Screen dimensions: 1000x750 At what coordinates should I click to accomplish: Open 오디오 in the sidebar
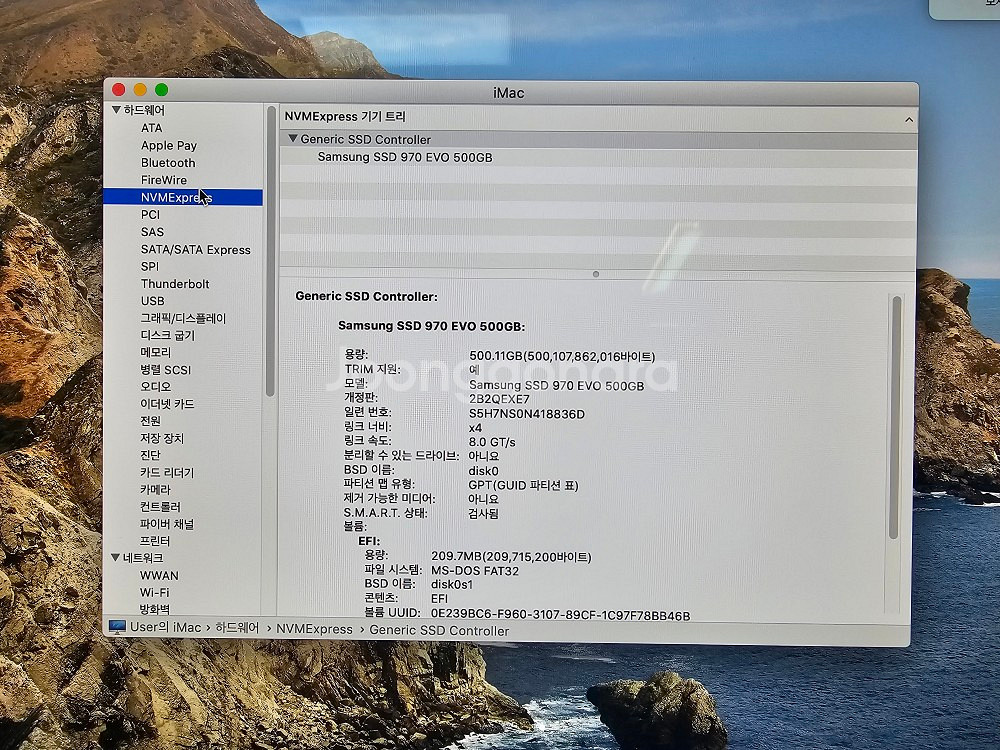point(155,386)
